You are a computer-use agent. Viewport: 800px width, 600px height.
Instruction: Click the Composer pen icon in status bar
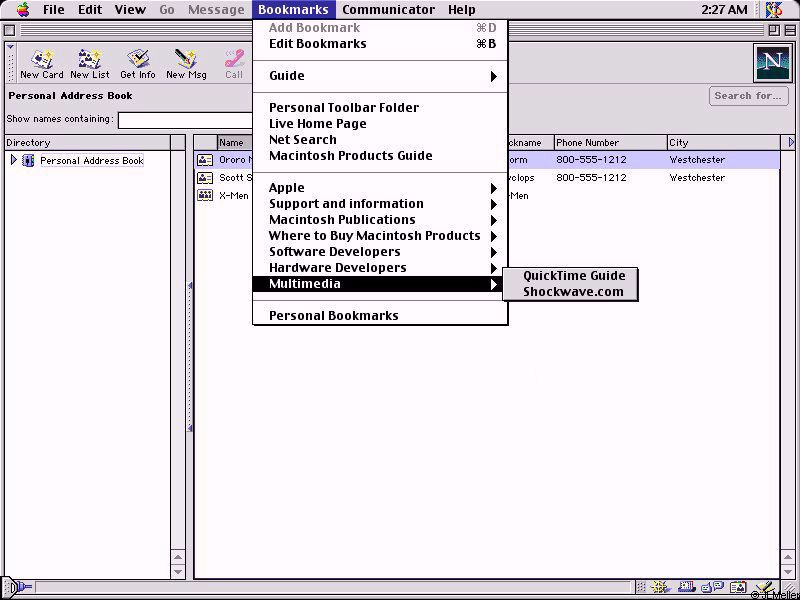[762, 588]
